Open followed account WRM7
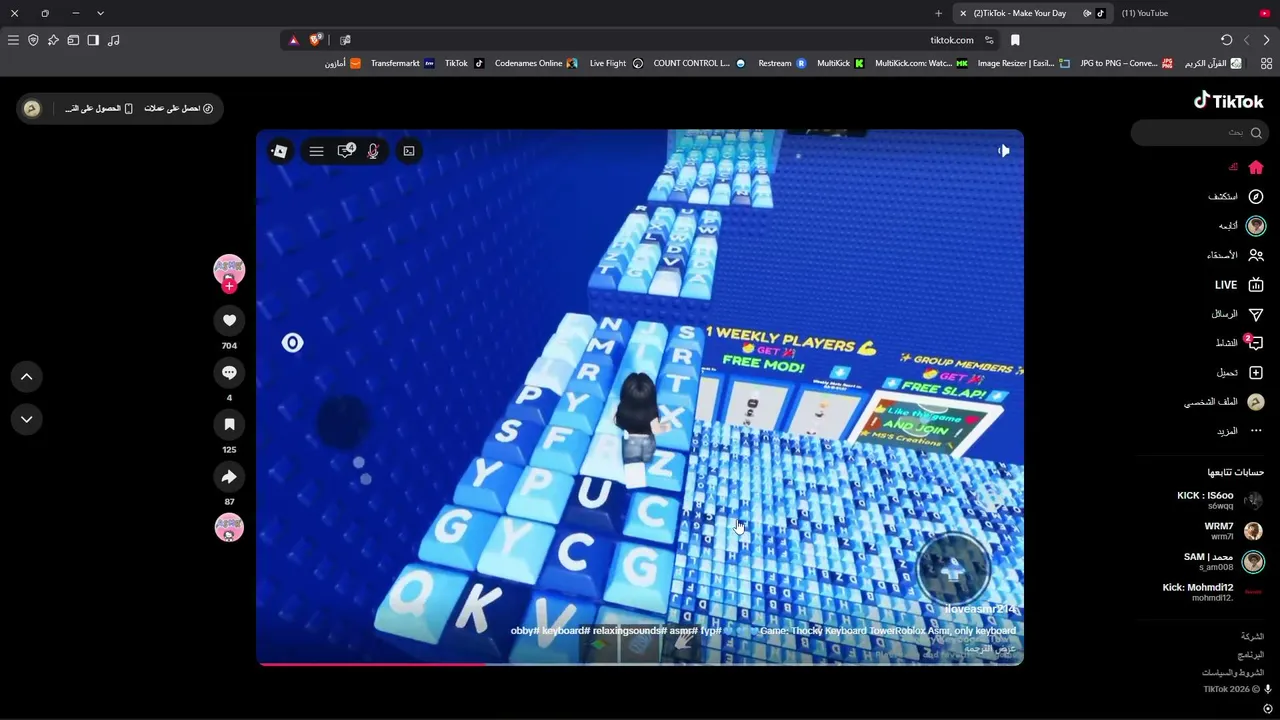The width and height of the screenshot is (1280, 720). click(1233, 531)
